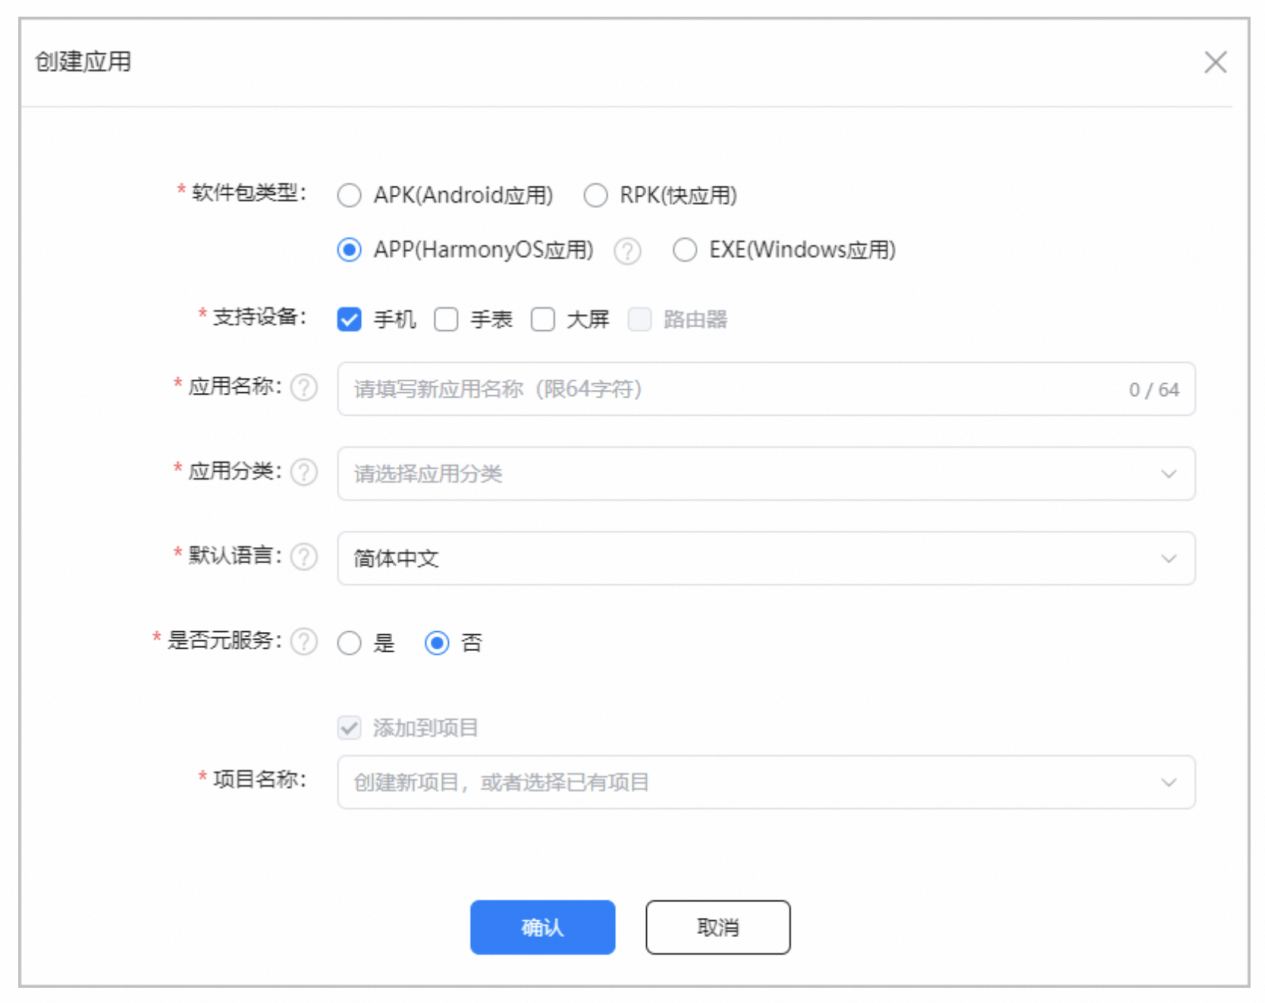Viewport: 1265px width, 1003px height.
Task: Focus the 应用名称 input field
Action: tap(766, 389)
